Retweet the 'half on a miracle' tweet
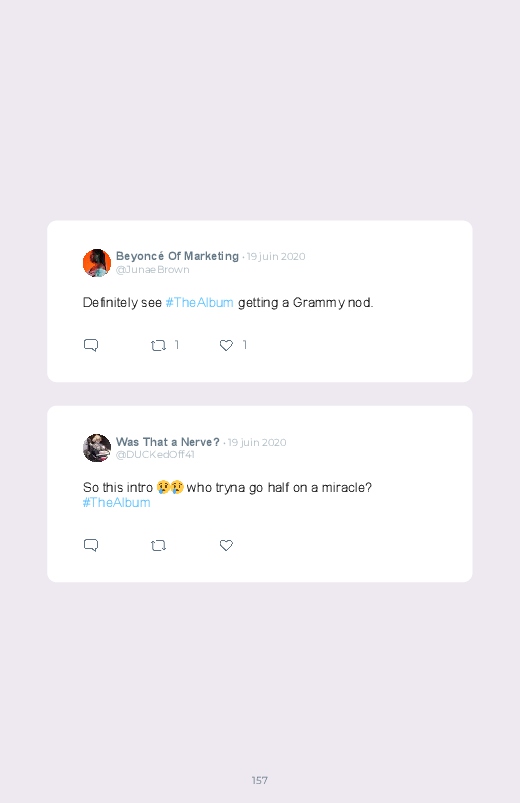Screen dimensions: 520x803 [158, 546]
